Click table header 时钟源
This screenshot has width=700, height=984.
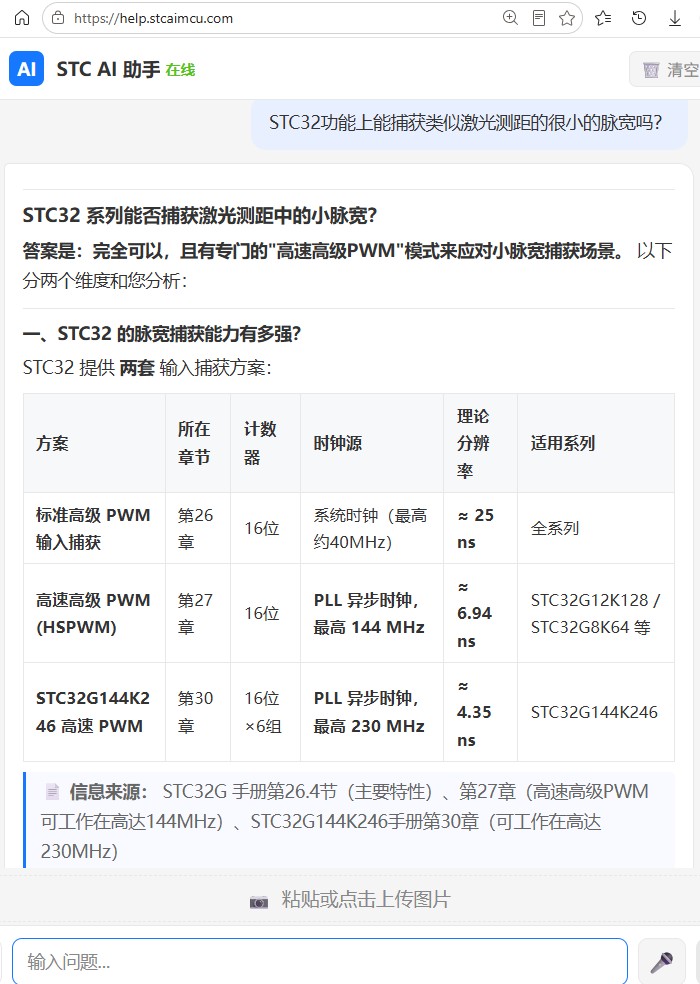click(x=372, y=443)
